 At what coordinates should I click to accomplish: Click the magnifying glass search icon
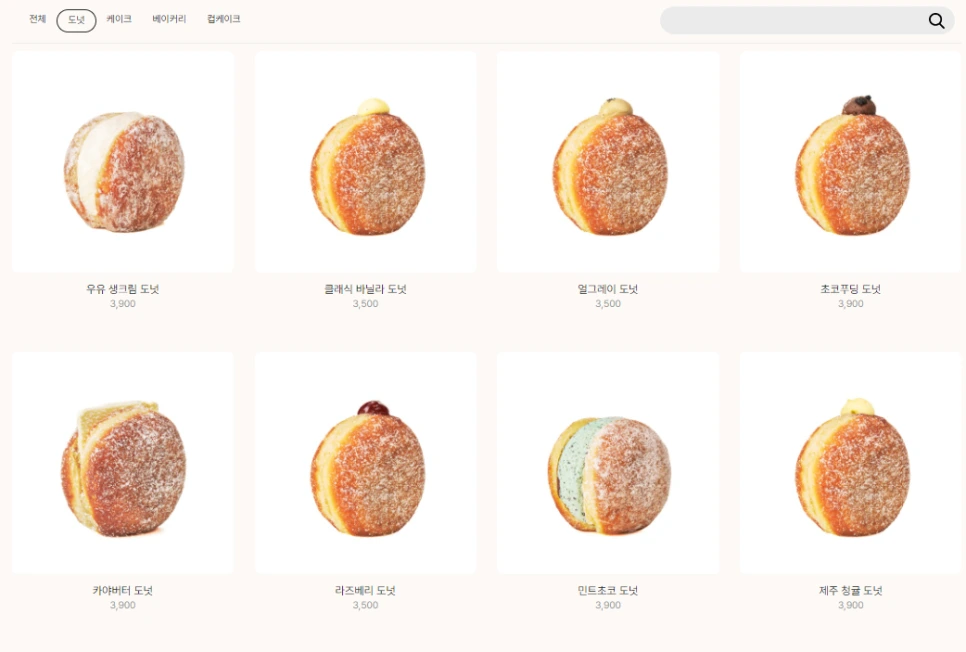936,21
